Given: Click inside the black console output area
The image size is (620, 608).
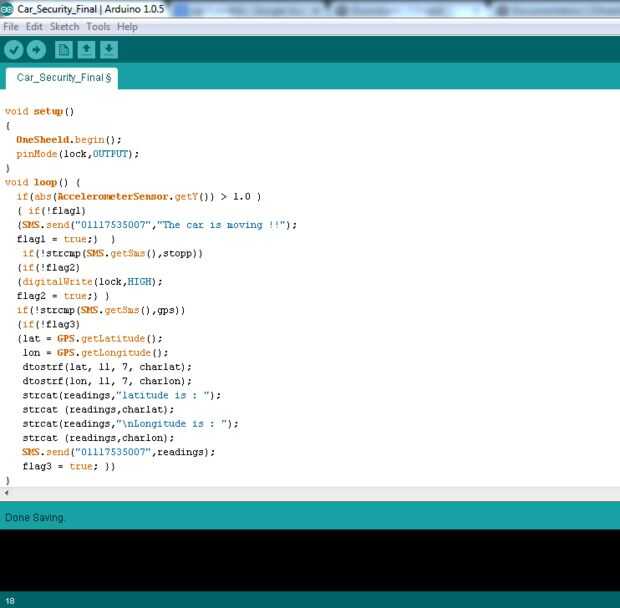Looking at the screenshot, I should click(x=310, y=561).
